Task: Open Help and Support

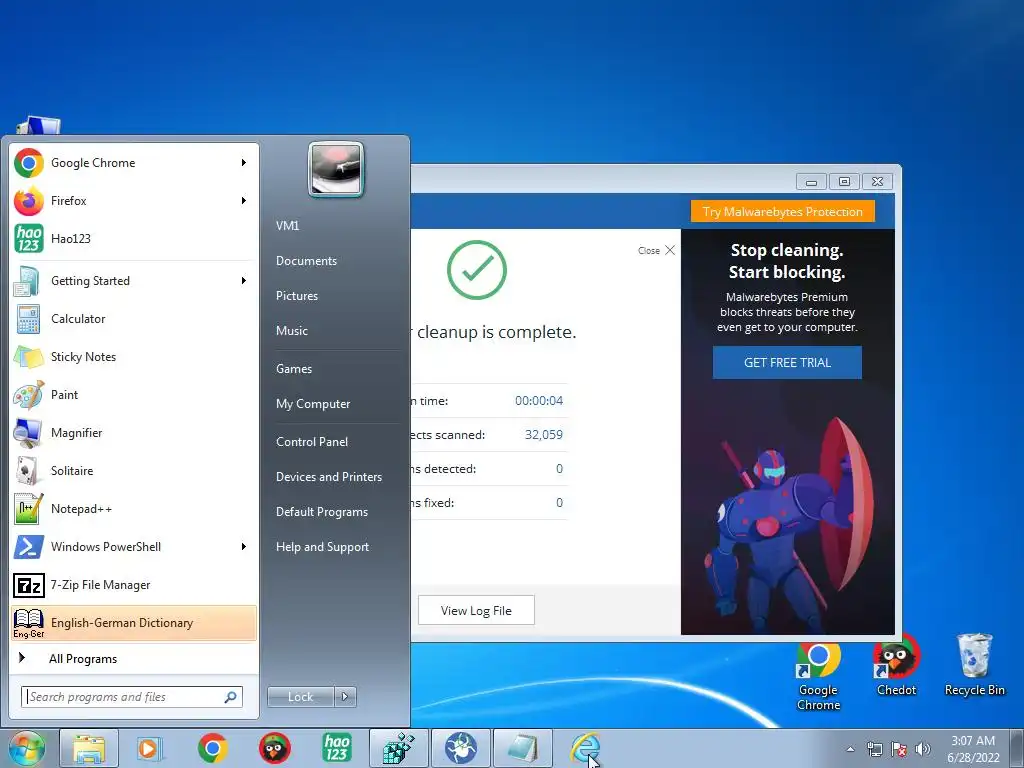Action: click(x=322, y=547)
